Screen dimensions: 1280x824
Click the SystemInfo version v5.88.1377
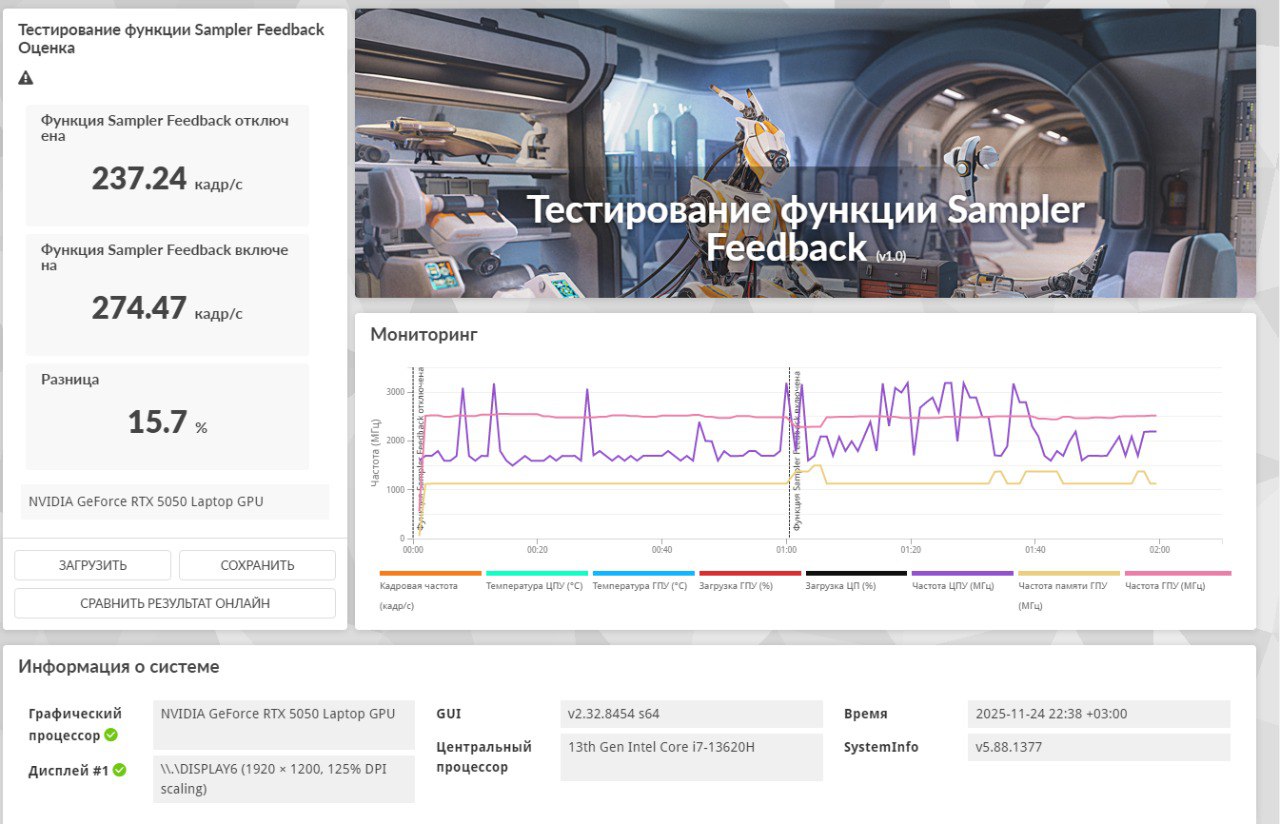1099,747
